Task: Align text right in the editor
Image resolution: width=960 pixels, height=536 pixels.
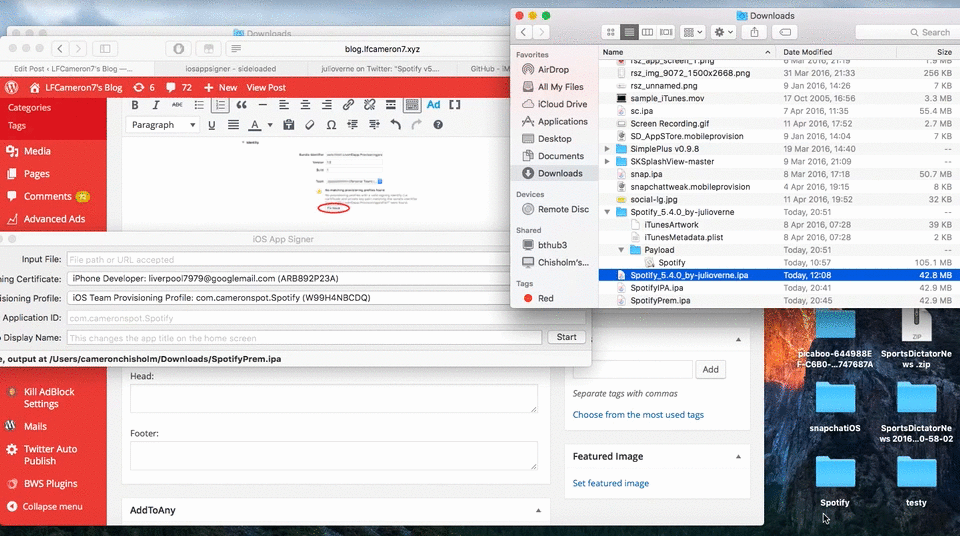Action: coord(326,105)
